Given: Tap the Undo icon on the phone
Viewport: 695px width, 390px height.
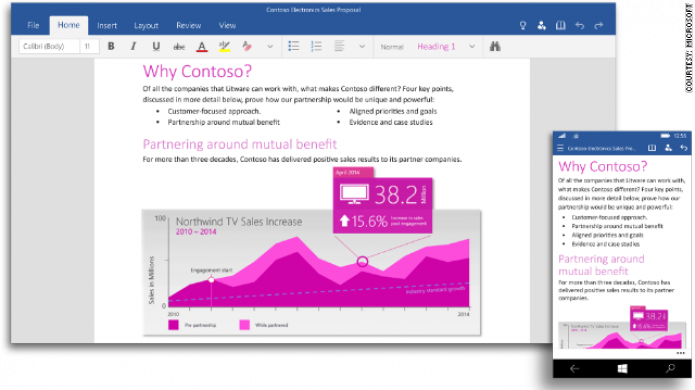Looking at the screenshot, I should (x=684, y=148).
